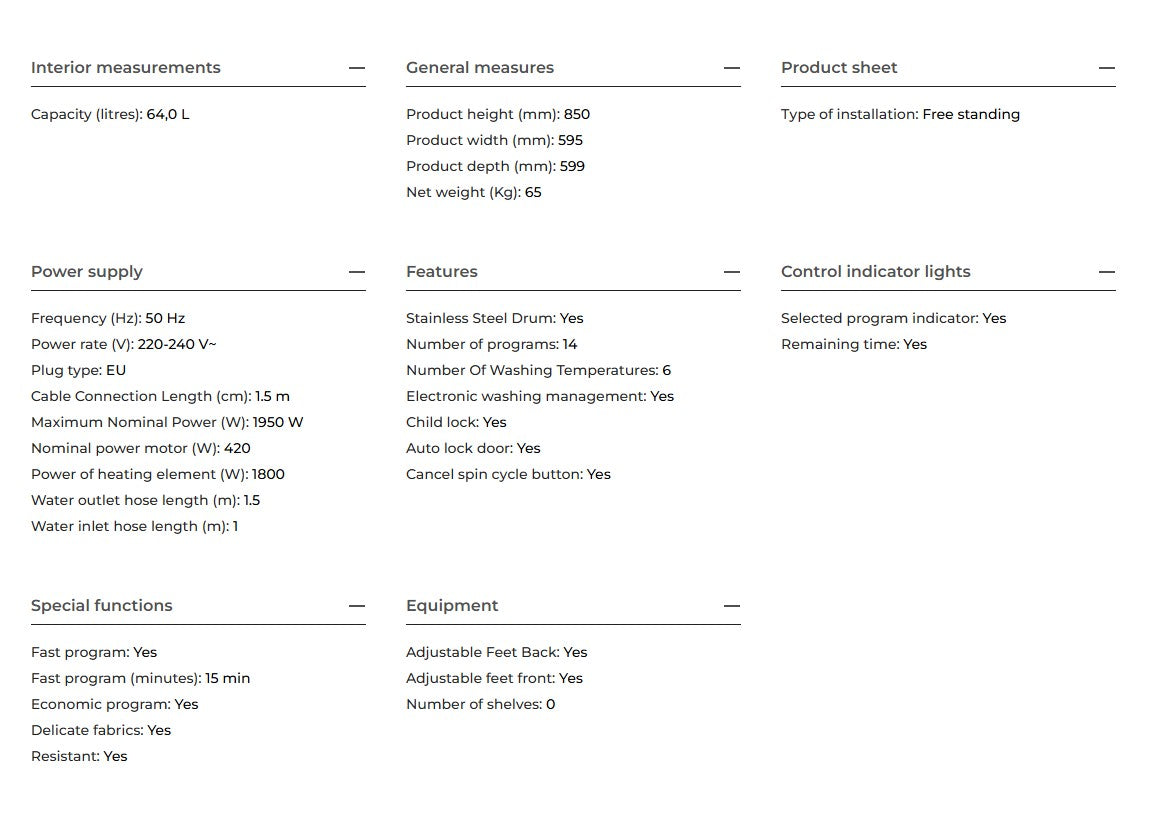Click the Number of programs: 14 line

point(492,345)
